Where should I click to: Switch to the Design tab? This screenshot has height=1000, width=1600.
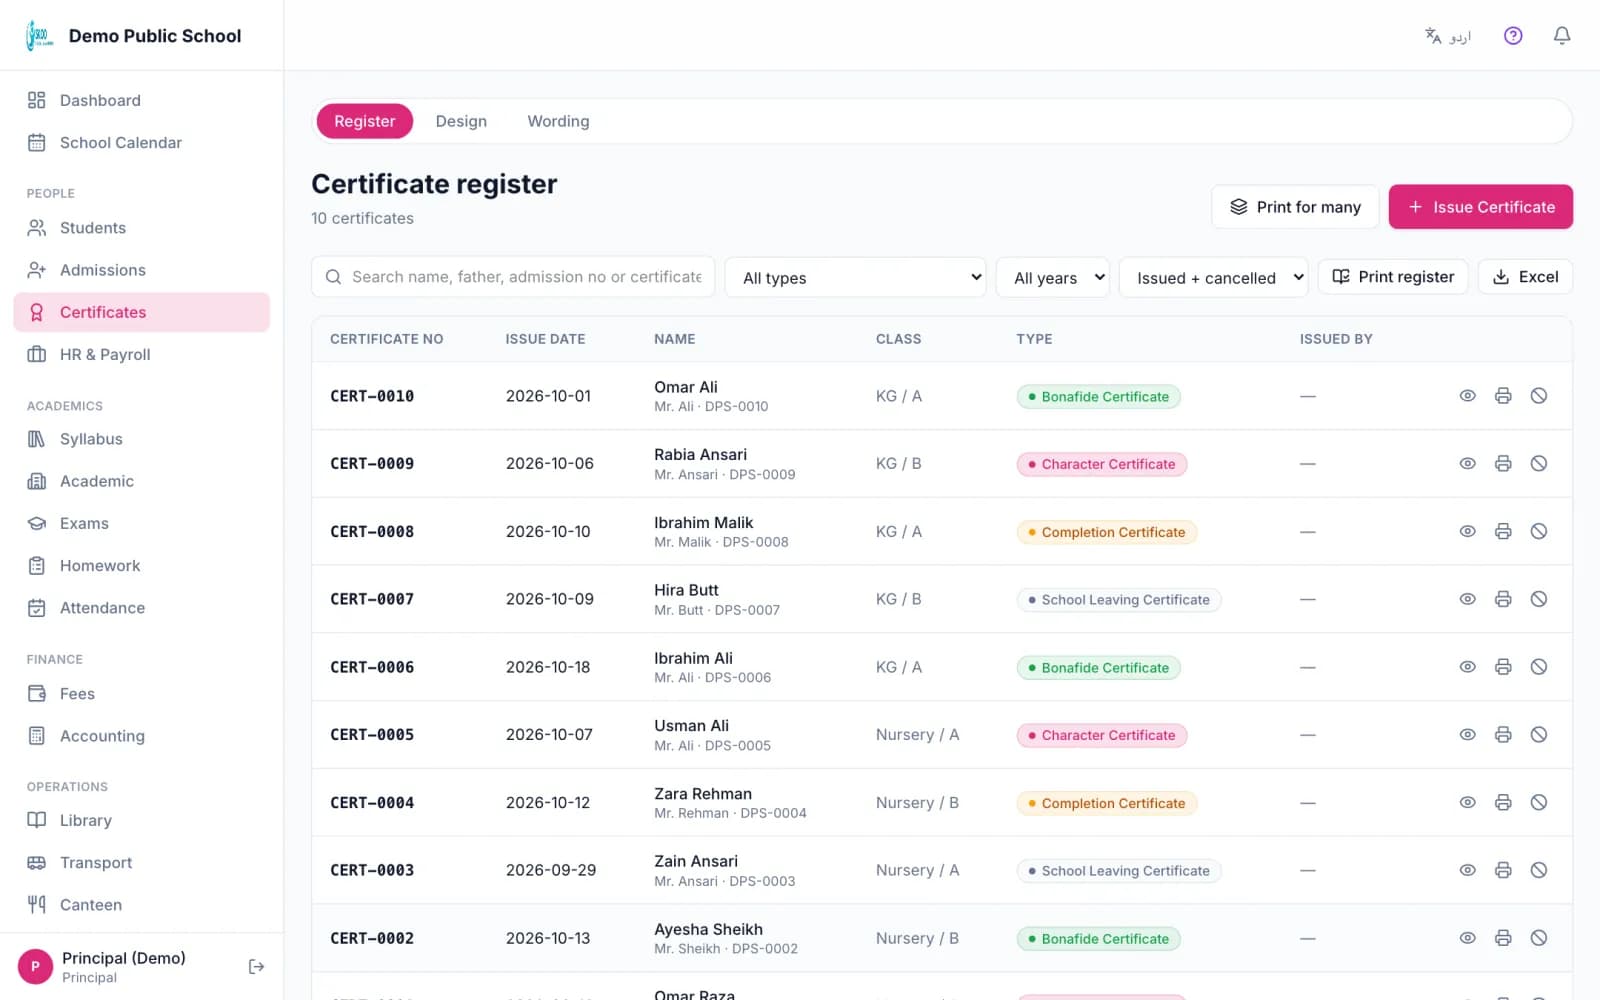point(461,121)
